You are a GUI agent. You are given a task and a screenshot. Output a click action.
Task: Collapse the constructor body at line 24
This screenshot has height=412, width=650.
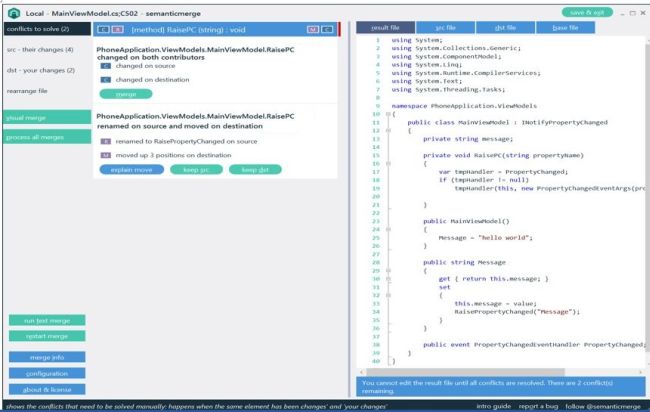pos(388,229)
